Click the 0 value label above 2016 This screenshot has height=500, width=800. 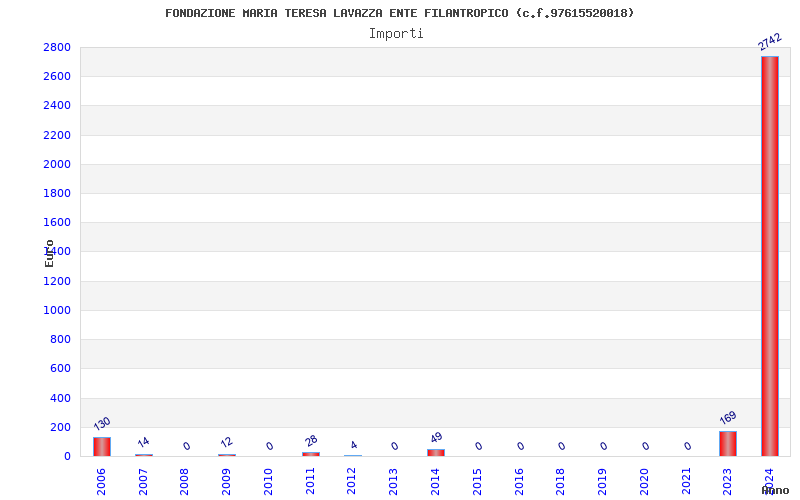pos(520,446)
